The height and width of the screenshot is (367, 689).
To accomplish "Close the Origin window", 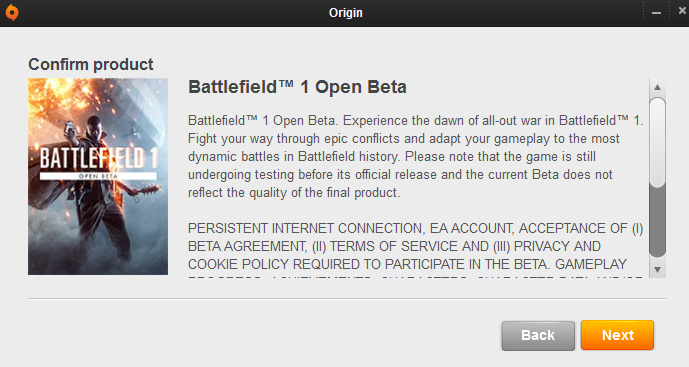I will [x=682, y=11].
